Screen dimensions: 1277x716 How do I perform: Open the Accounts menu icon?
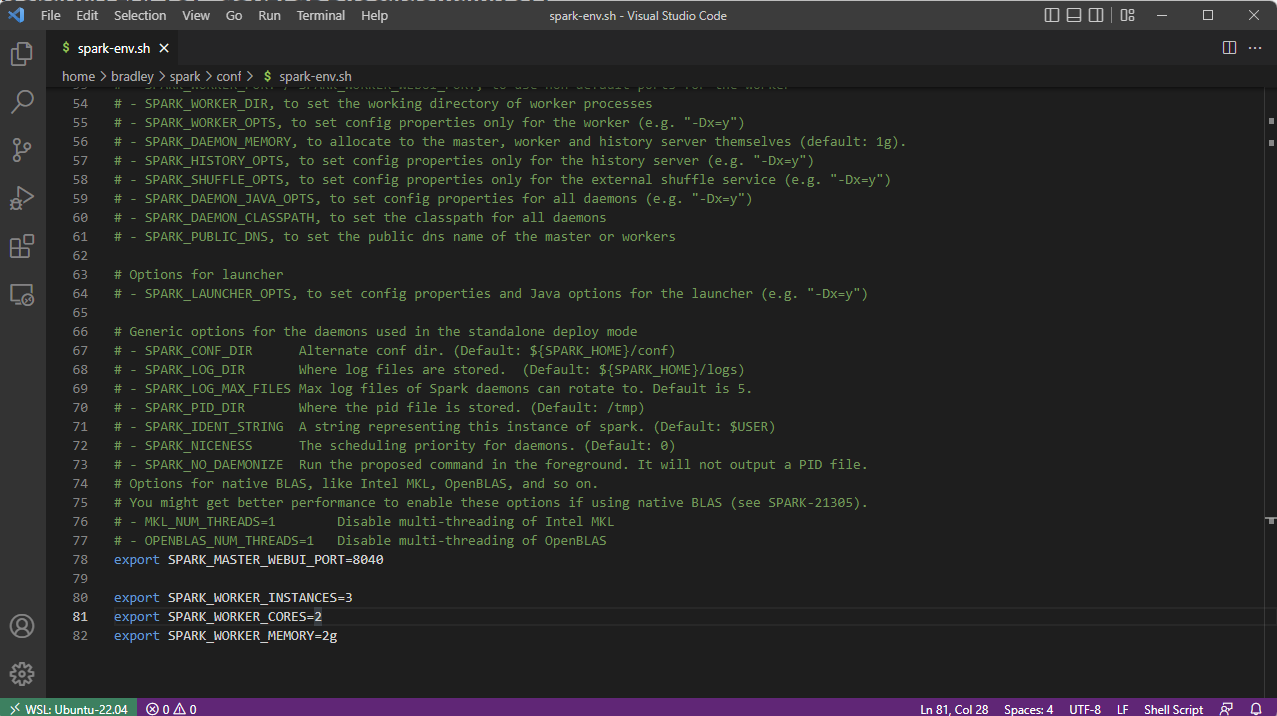[22, 626]
